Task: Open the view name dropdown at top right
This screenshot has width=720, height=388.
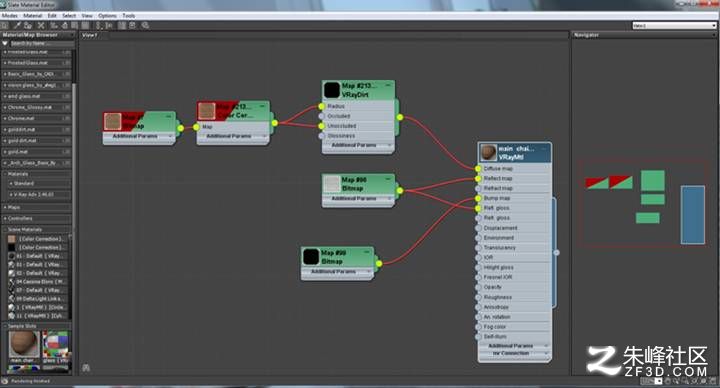Action: click(674, 26)
